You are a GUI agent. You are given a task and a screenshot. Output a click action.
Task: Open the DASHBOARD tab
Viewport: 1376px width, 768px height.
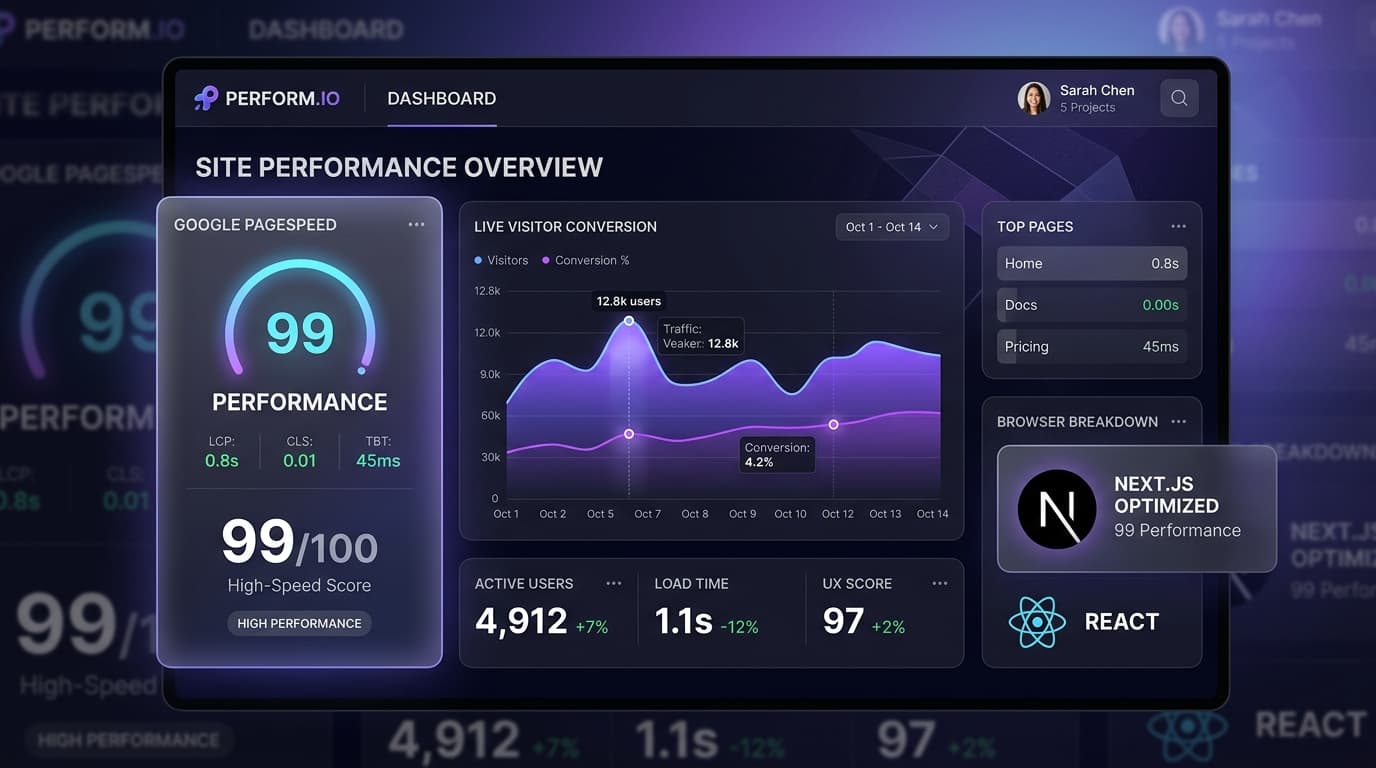pyautogui.click(x=441, y=98)
